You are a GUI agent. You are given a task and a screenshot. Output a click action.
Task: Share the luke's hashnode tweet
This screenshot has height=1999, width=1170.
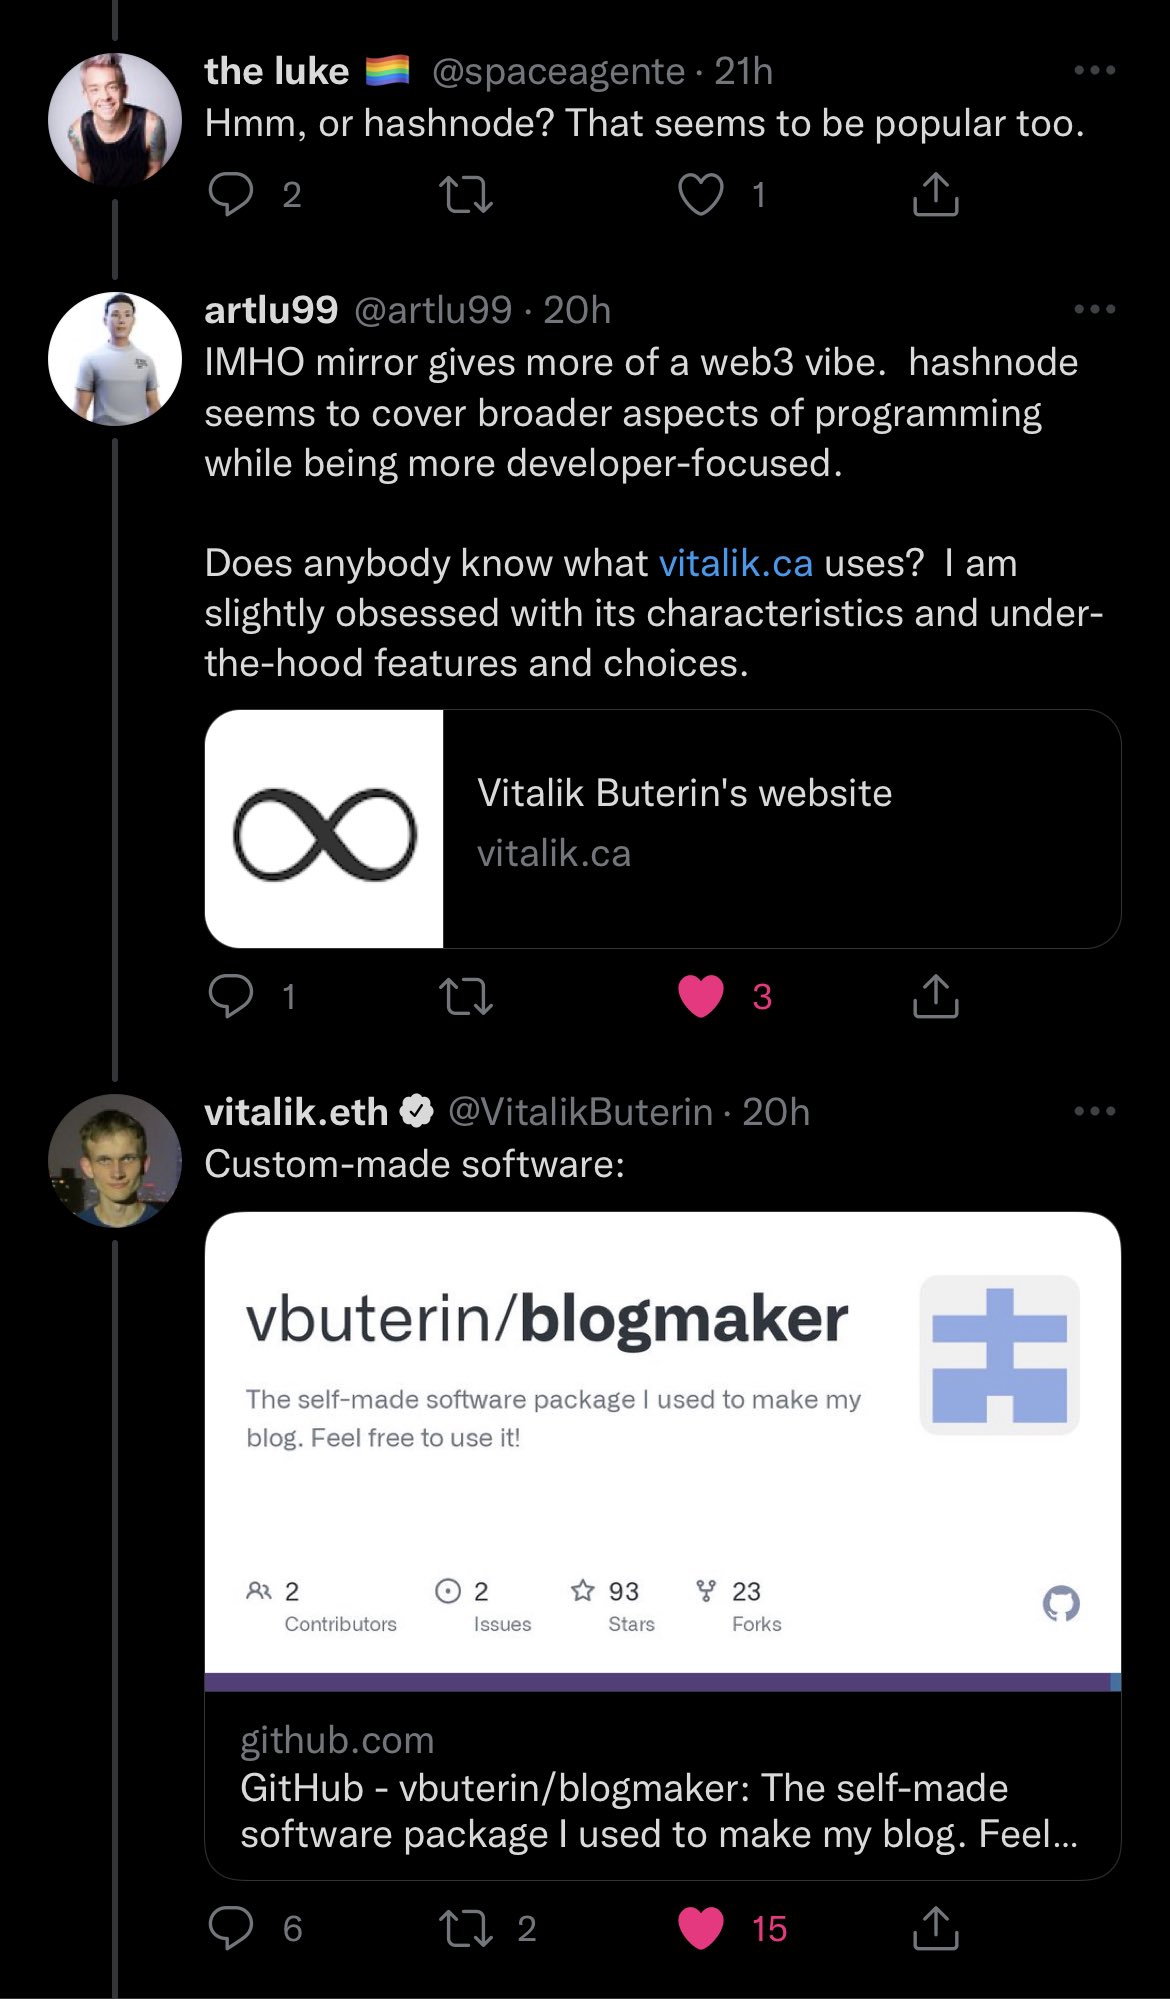coord(935,194)
